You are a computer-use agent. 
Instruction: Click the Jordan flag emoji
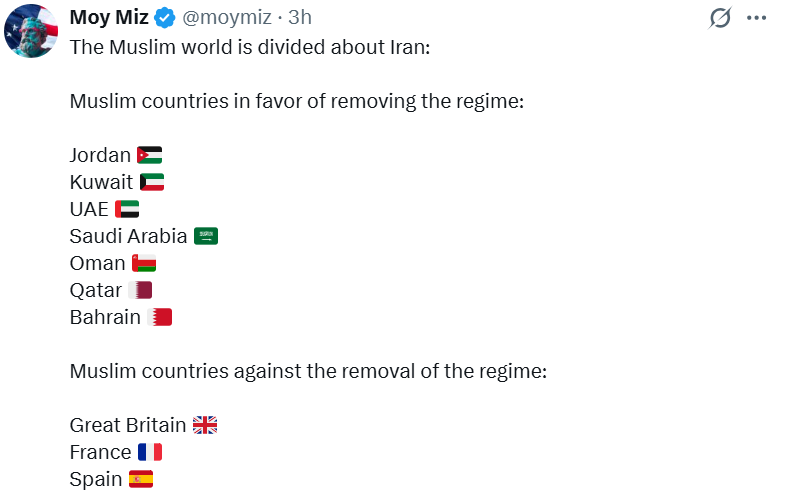pos(149,155)
